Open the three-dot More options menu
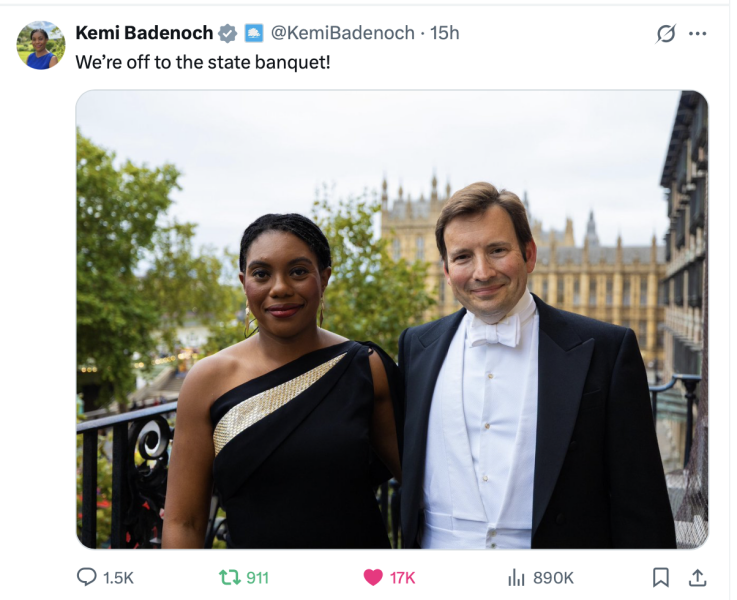The image size is (737, 600). click(x=698, y=34)
